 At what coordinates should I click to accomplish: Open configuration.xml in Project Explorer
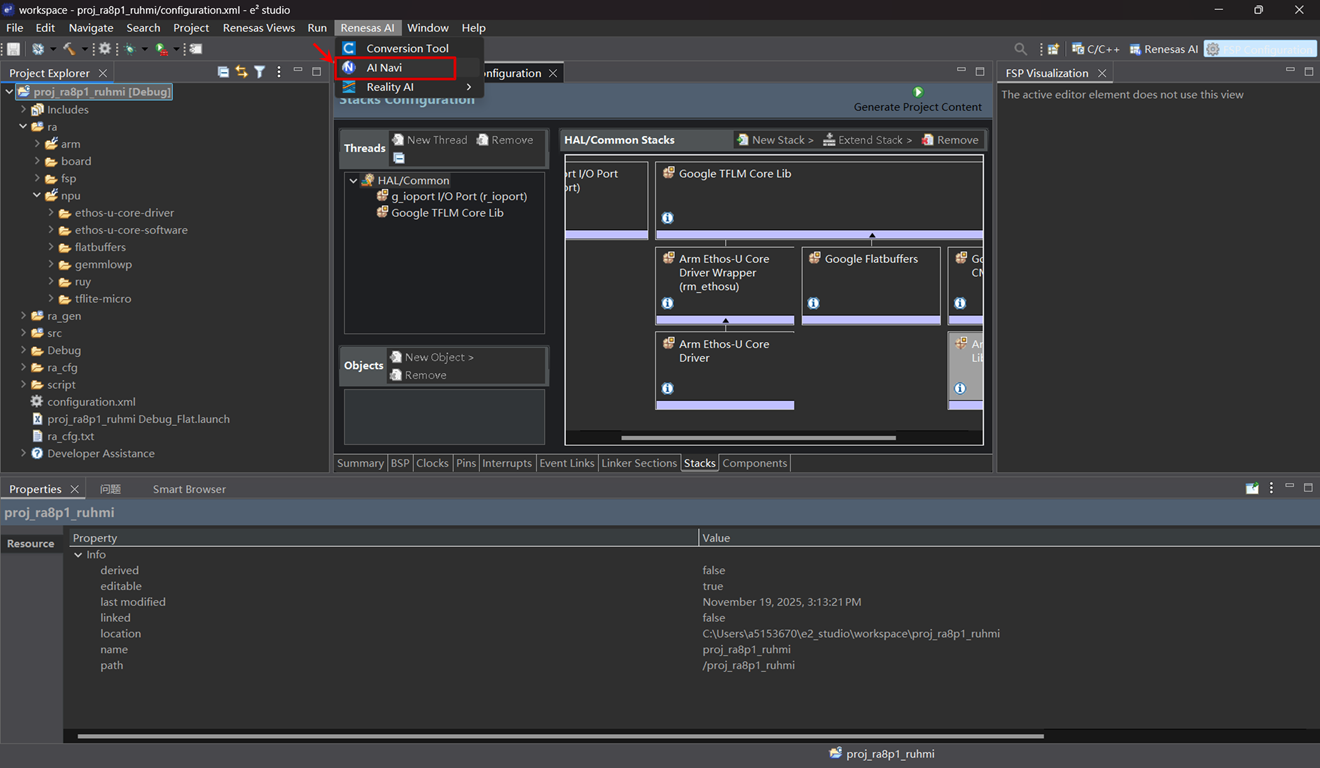[x=83, y=402]
